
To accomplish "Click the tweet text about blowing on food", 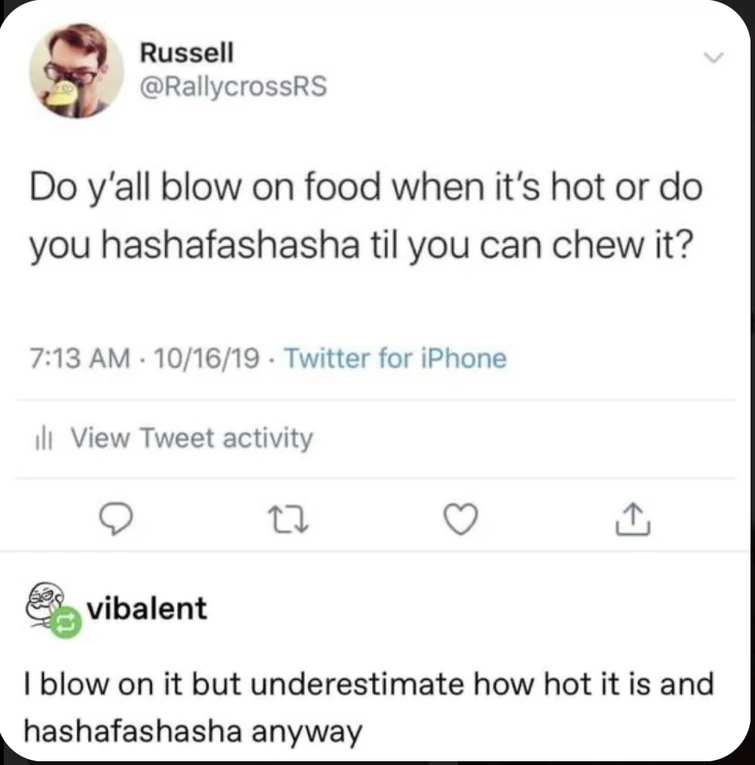I will click(364, 186).
